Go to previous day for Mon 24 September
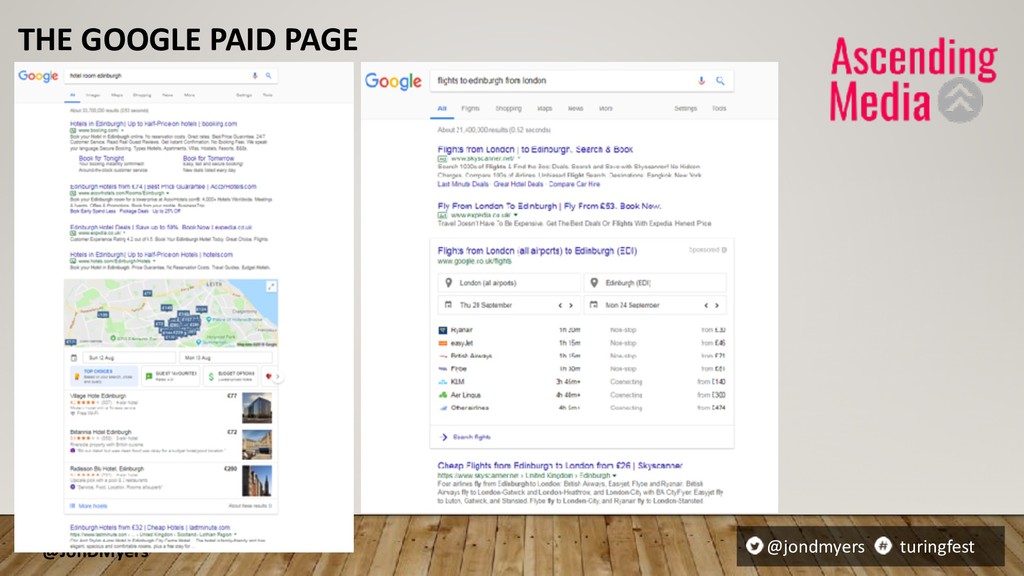Viewport: 1024px width, 576px height. pos(706,306)
